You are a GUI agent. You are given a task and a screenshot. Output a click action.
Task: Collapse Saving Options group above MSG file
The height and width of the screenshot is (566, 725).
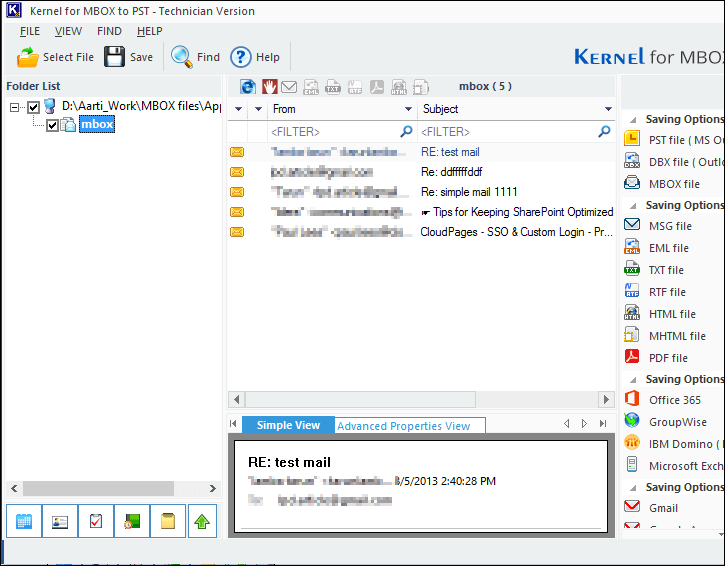coord(633,206)
